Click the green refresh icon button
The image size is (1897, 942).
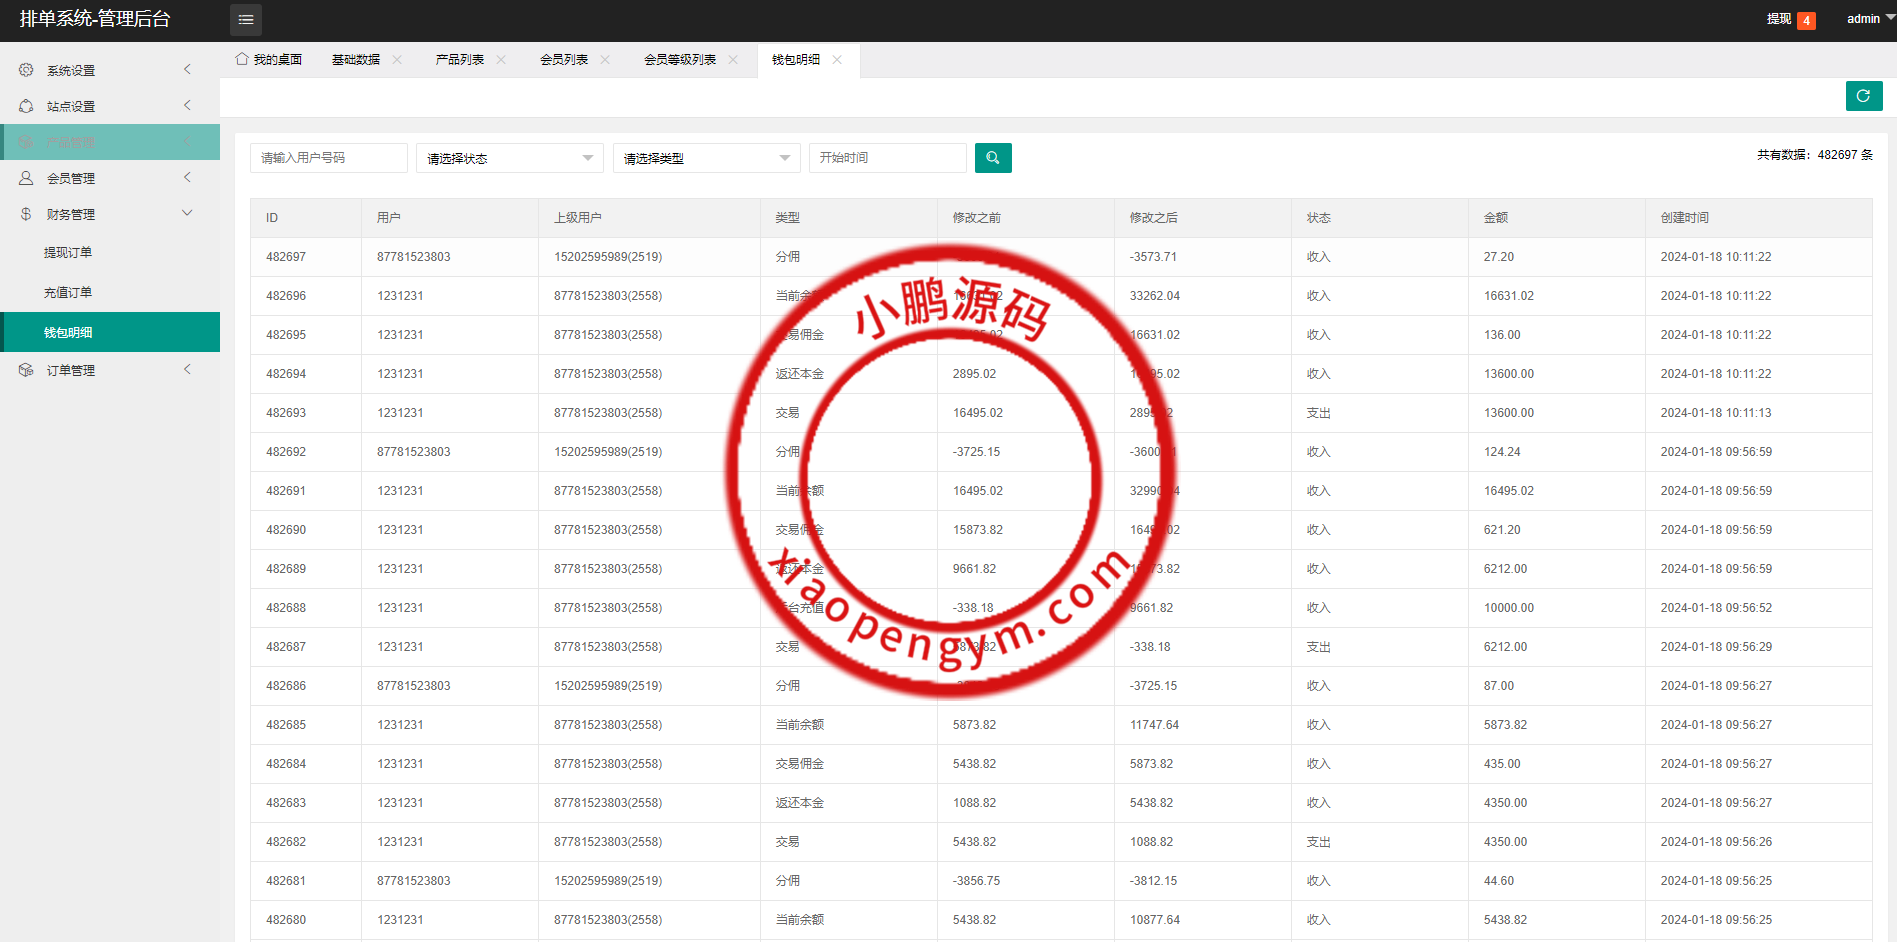coord(1863,96)
